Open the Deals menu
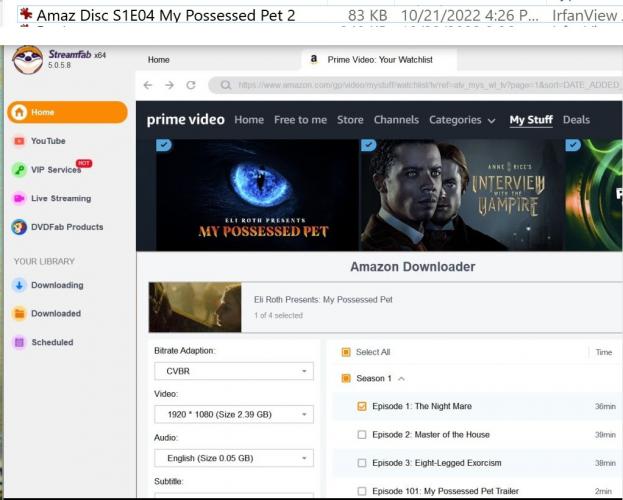Screen dimensions: 623x500 [x=576, y=120]
